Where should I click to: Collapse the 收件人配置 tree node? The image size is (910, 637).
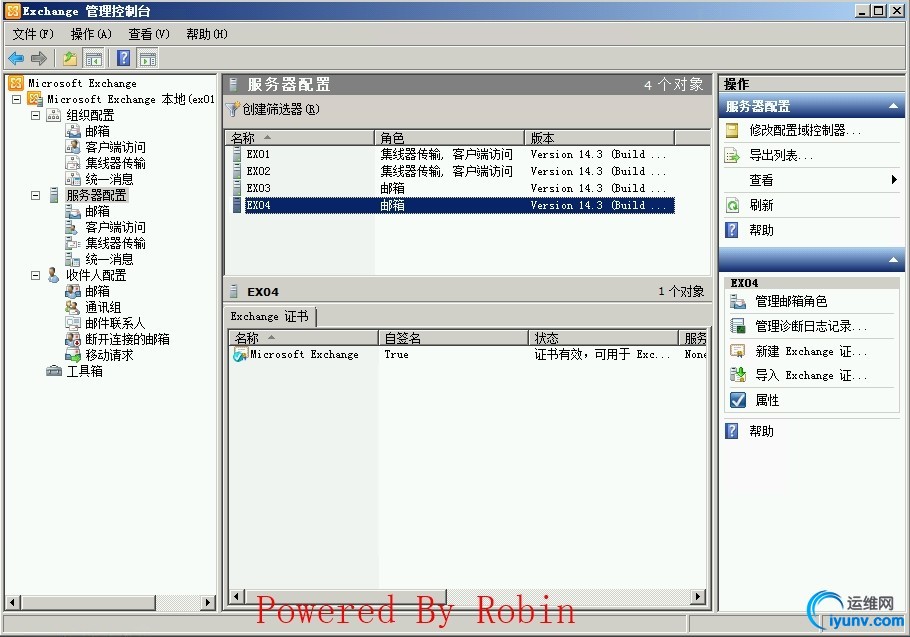35,275
